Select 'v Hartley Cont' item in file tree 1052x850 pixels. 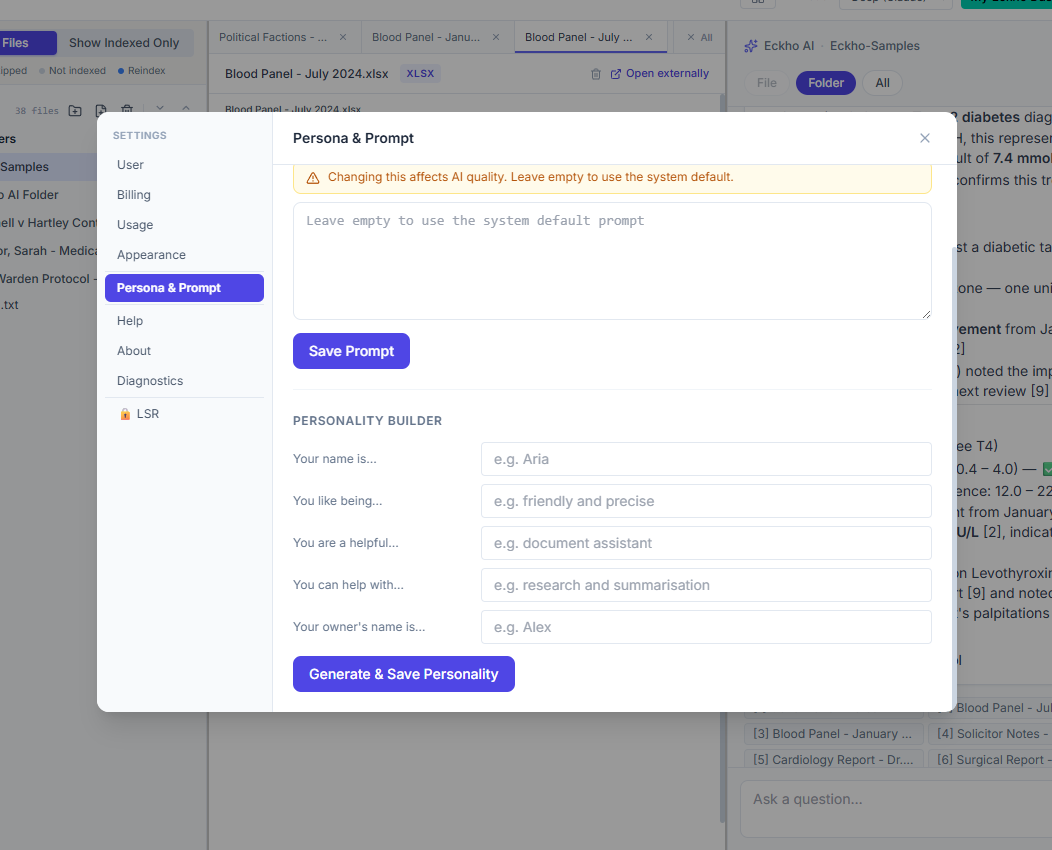coord(48,223)
